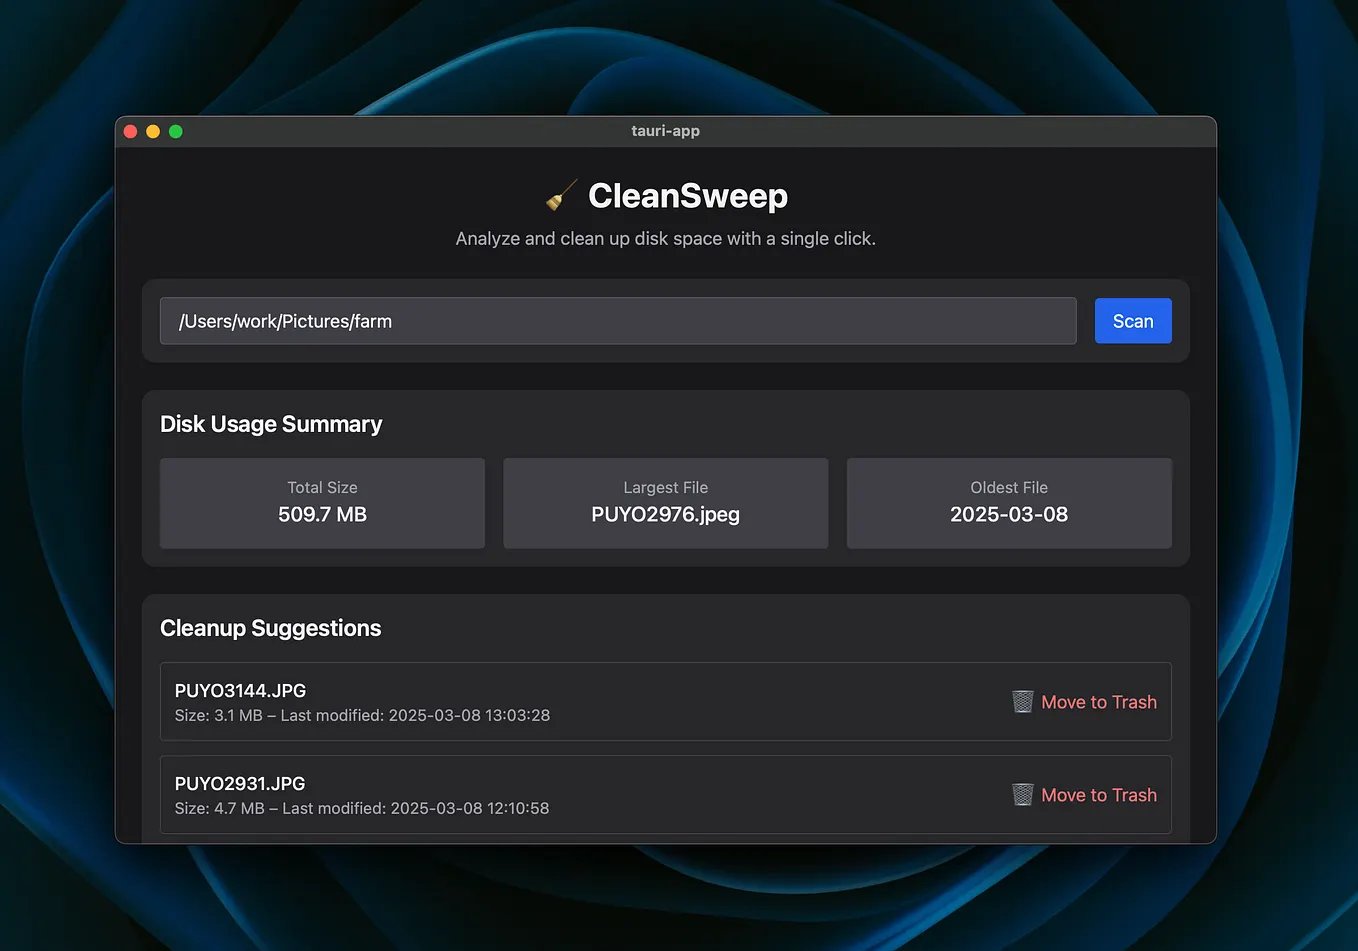This screenshot has height=951, width=1358.
Task: Click the trash icon next to PUYO3144.JPG
Action: 1022,701
